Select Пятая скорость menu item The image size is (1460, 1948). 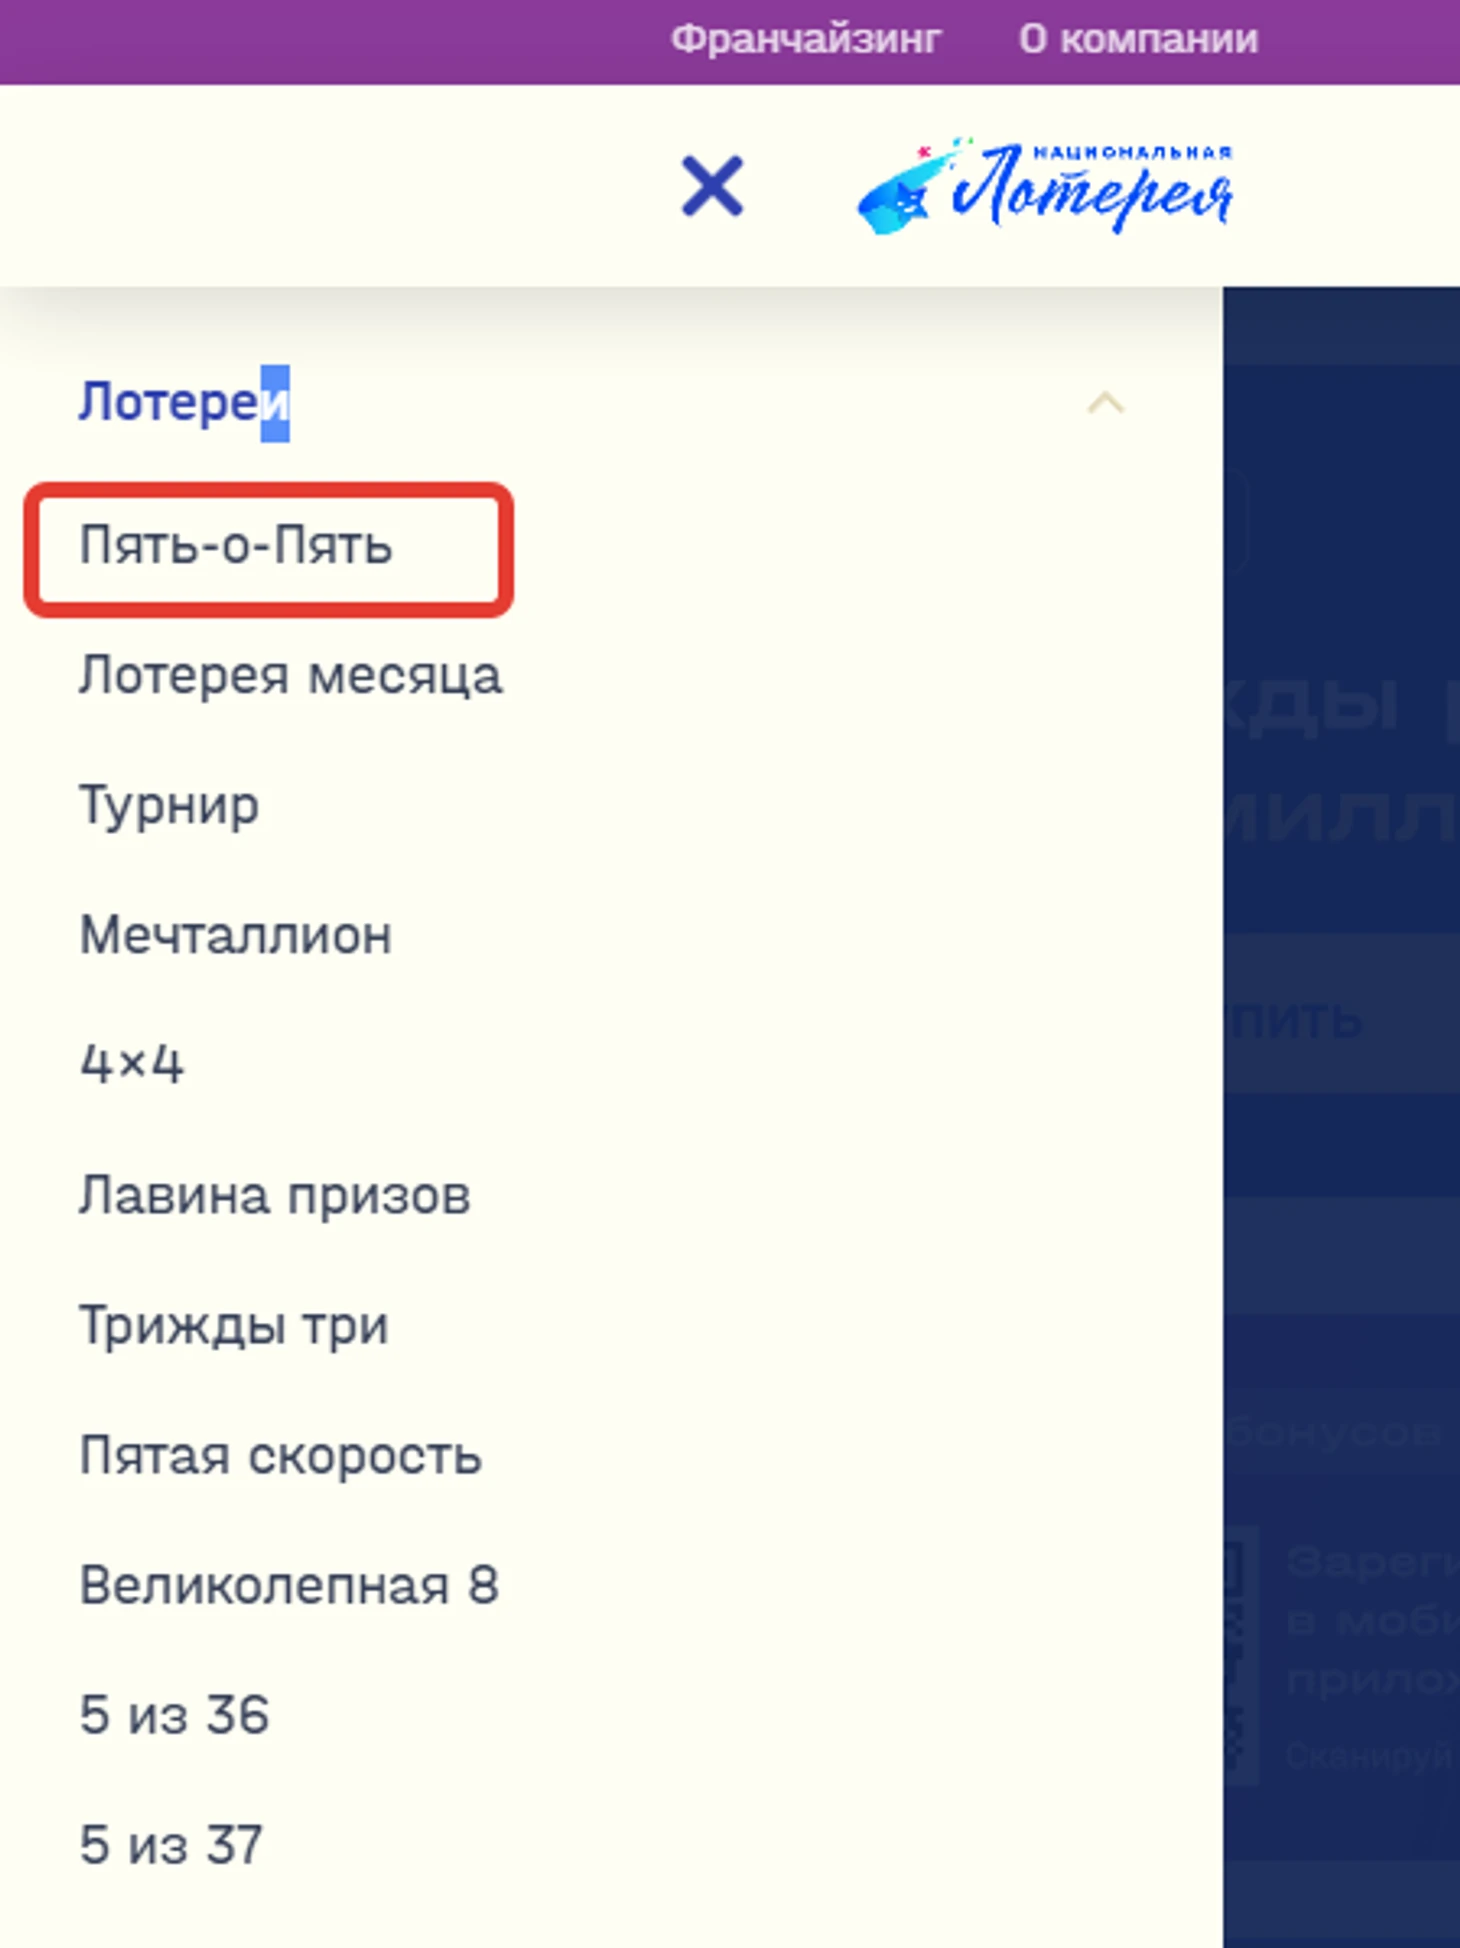(281, 1455)
